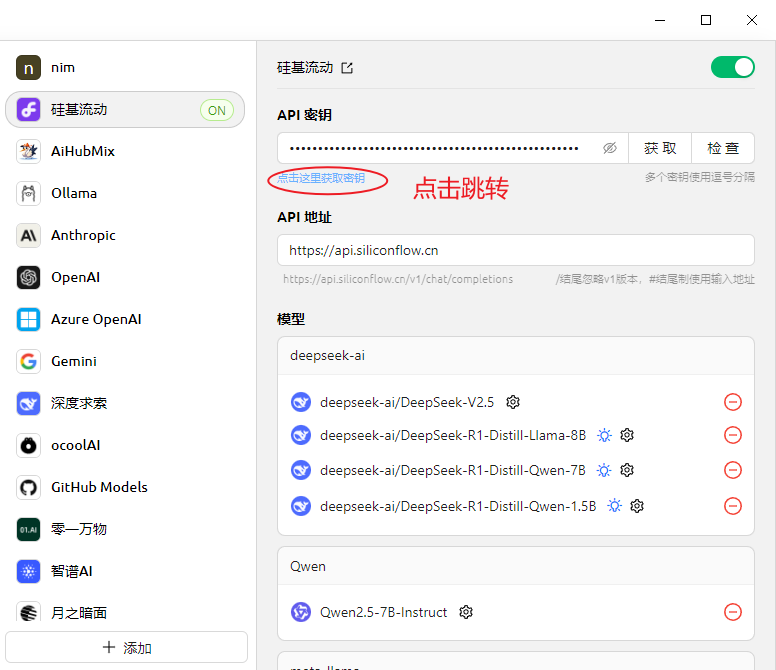Click the deepseek-ai model group header

click(516, 356)
